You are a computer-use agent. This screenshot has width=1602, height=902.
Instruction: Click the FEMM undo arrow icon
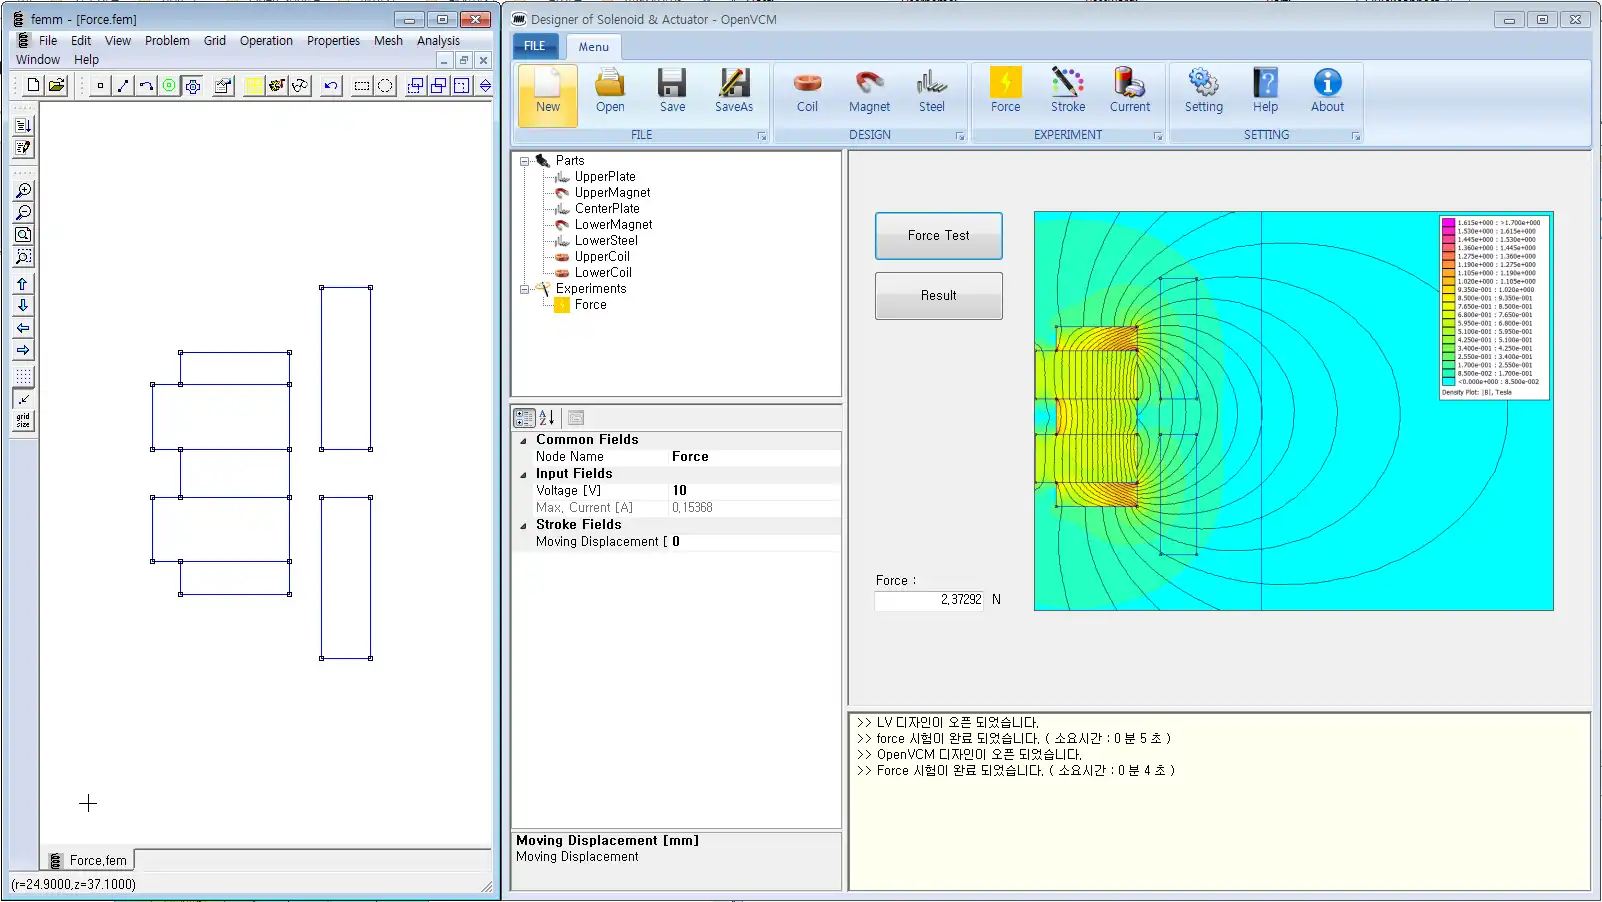point(331,86)
